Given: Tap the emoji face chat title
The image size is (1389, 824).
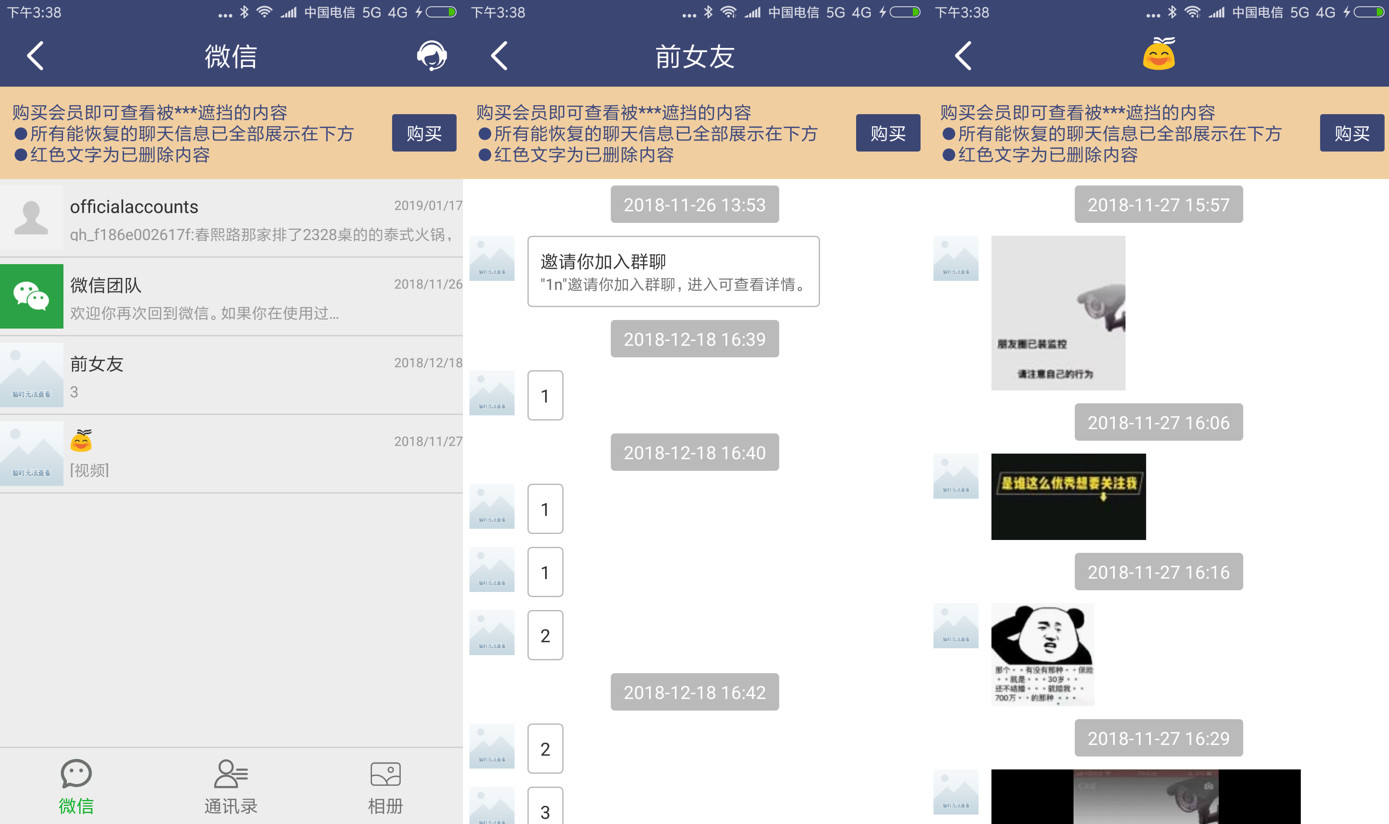Looking at the screenshot, I should click(1159, 55).
